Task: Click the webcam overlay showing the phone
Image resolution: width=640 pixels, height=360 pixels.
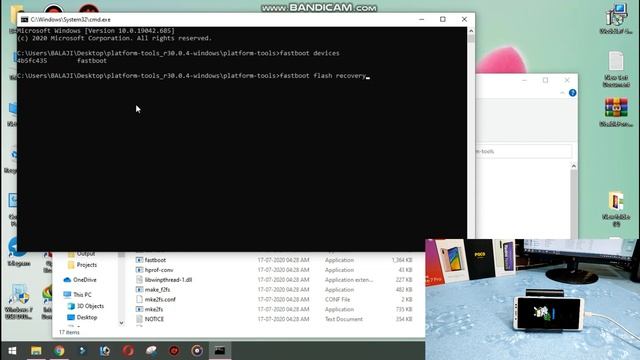Action: (x=532, y=300)
